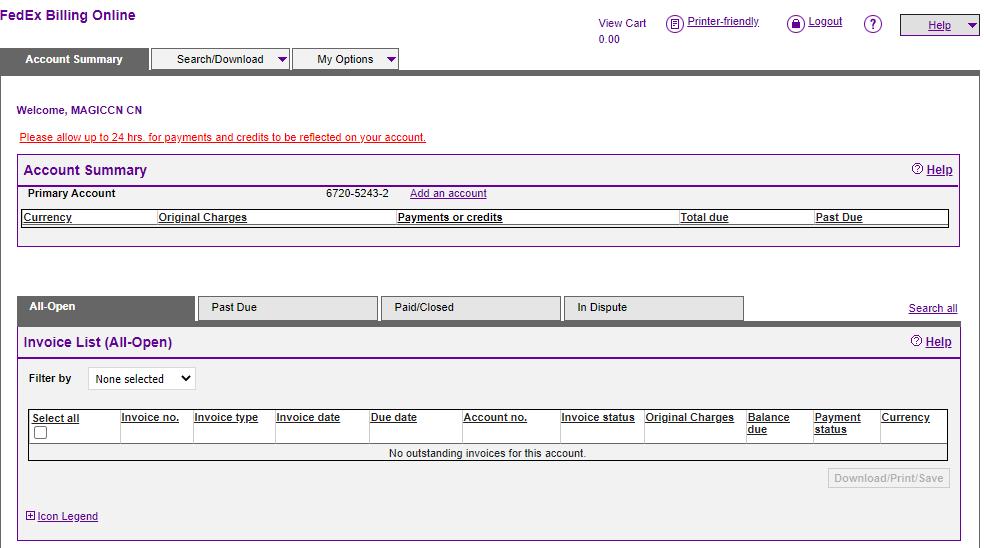The width and height of the screenshot is (984, 548).
Task: Click the 'Welcome, MAGICCN CN' text
Action: click(x=79, y=110)
